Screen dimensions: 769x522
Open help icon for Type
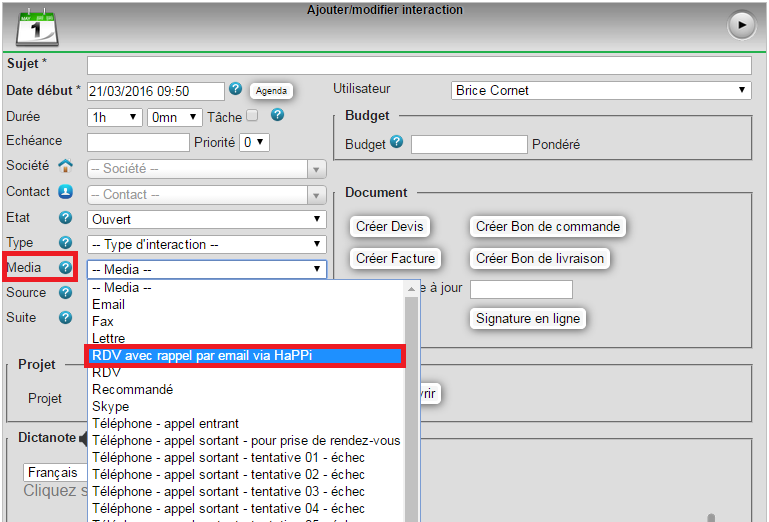(x=65, y=242)
